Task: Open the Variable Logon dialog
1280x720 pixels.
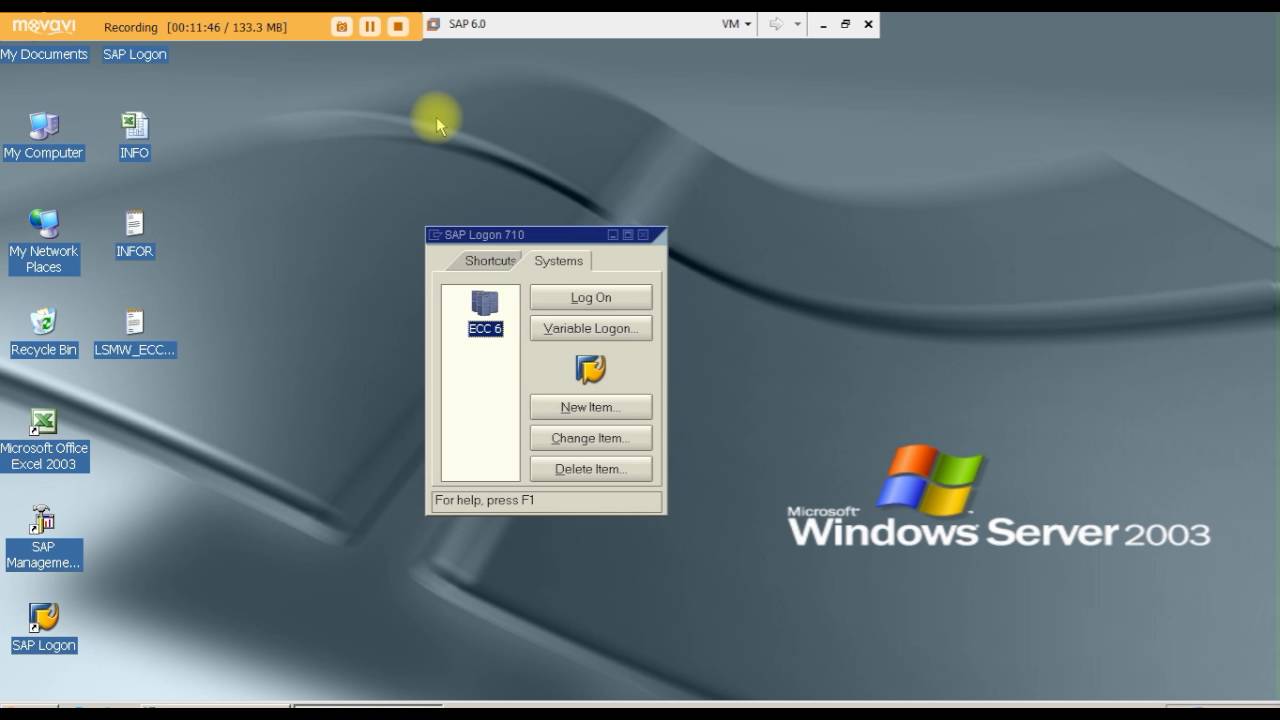Action: click(591, 328)
